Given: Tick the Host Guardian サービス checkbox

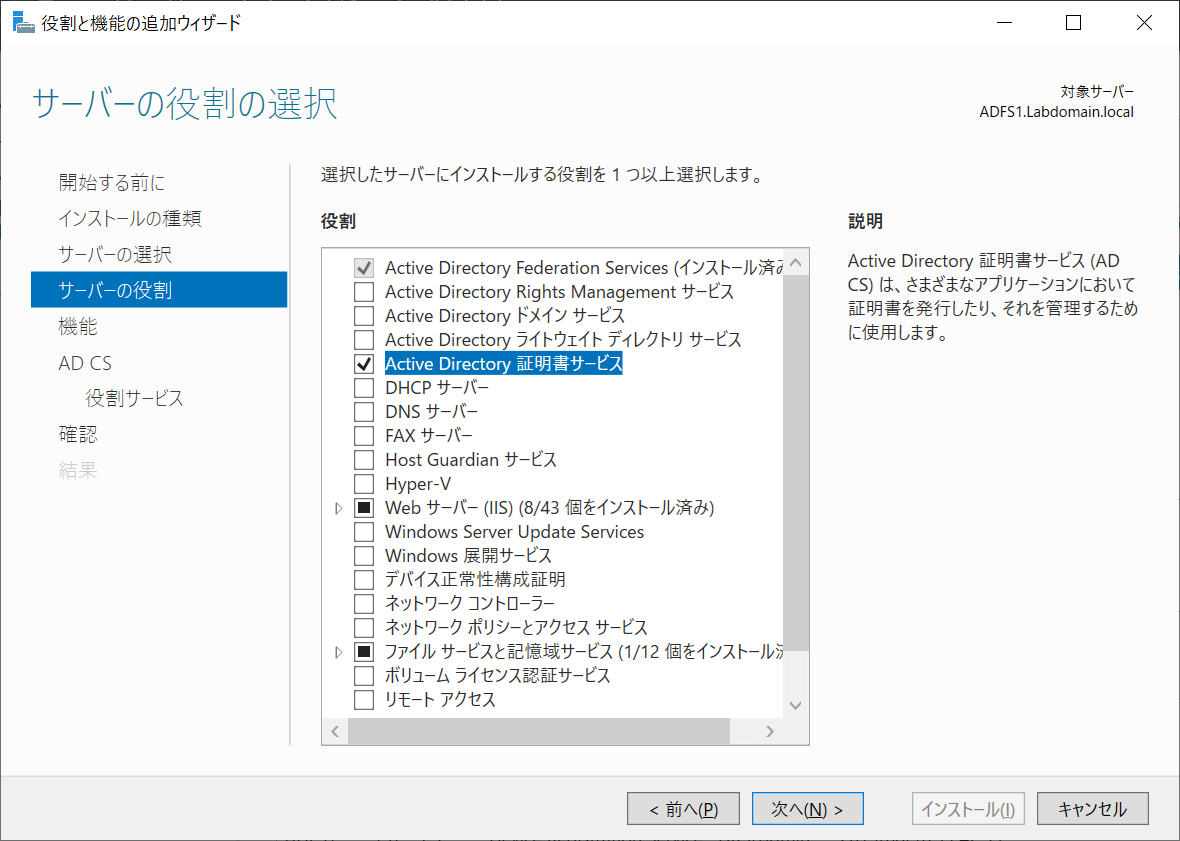Looking at the screenshot, I should [x=364, y=460].
